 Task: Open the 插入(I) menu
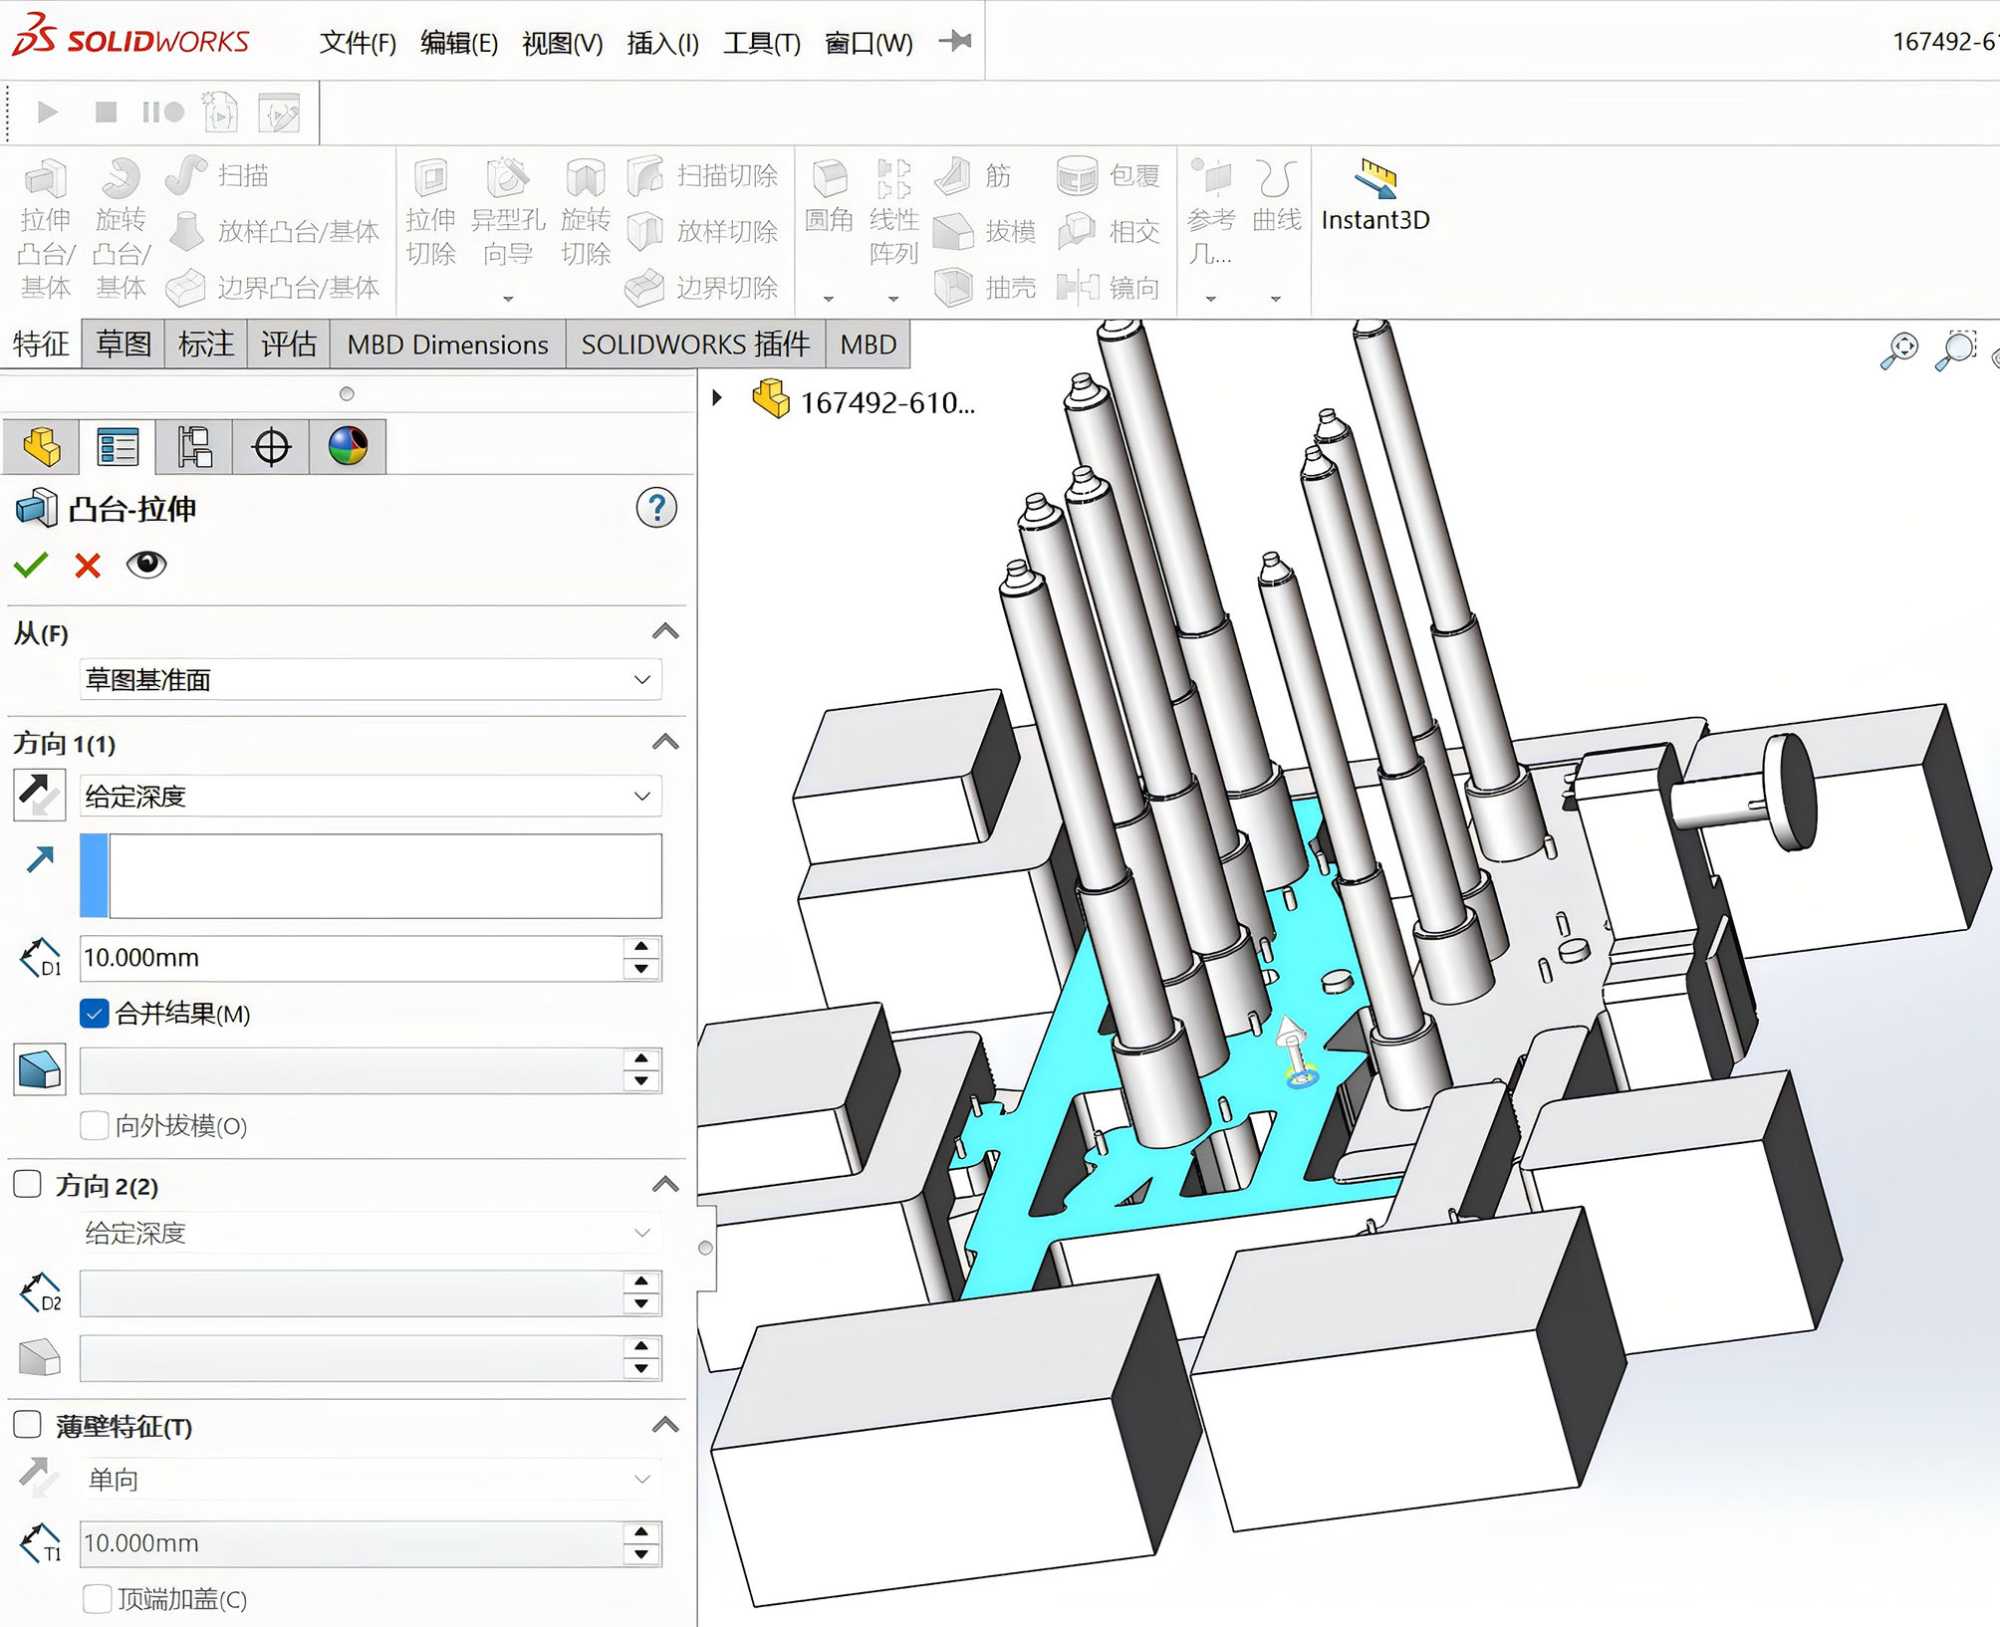click(662, 43)
